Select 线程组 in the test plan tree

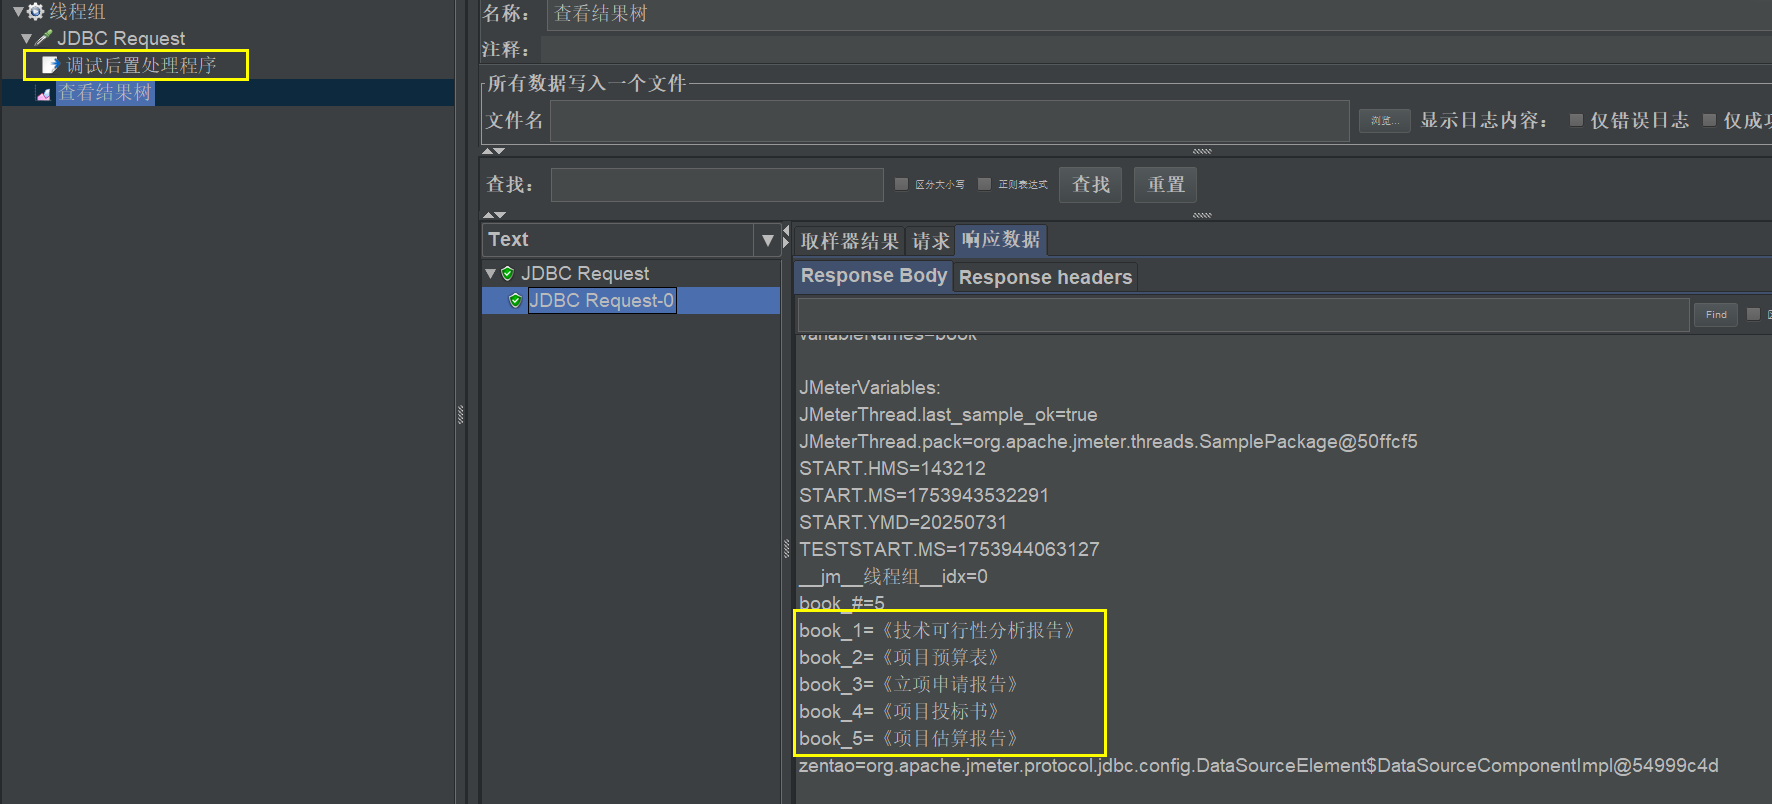(77, 12)
